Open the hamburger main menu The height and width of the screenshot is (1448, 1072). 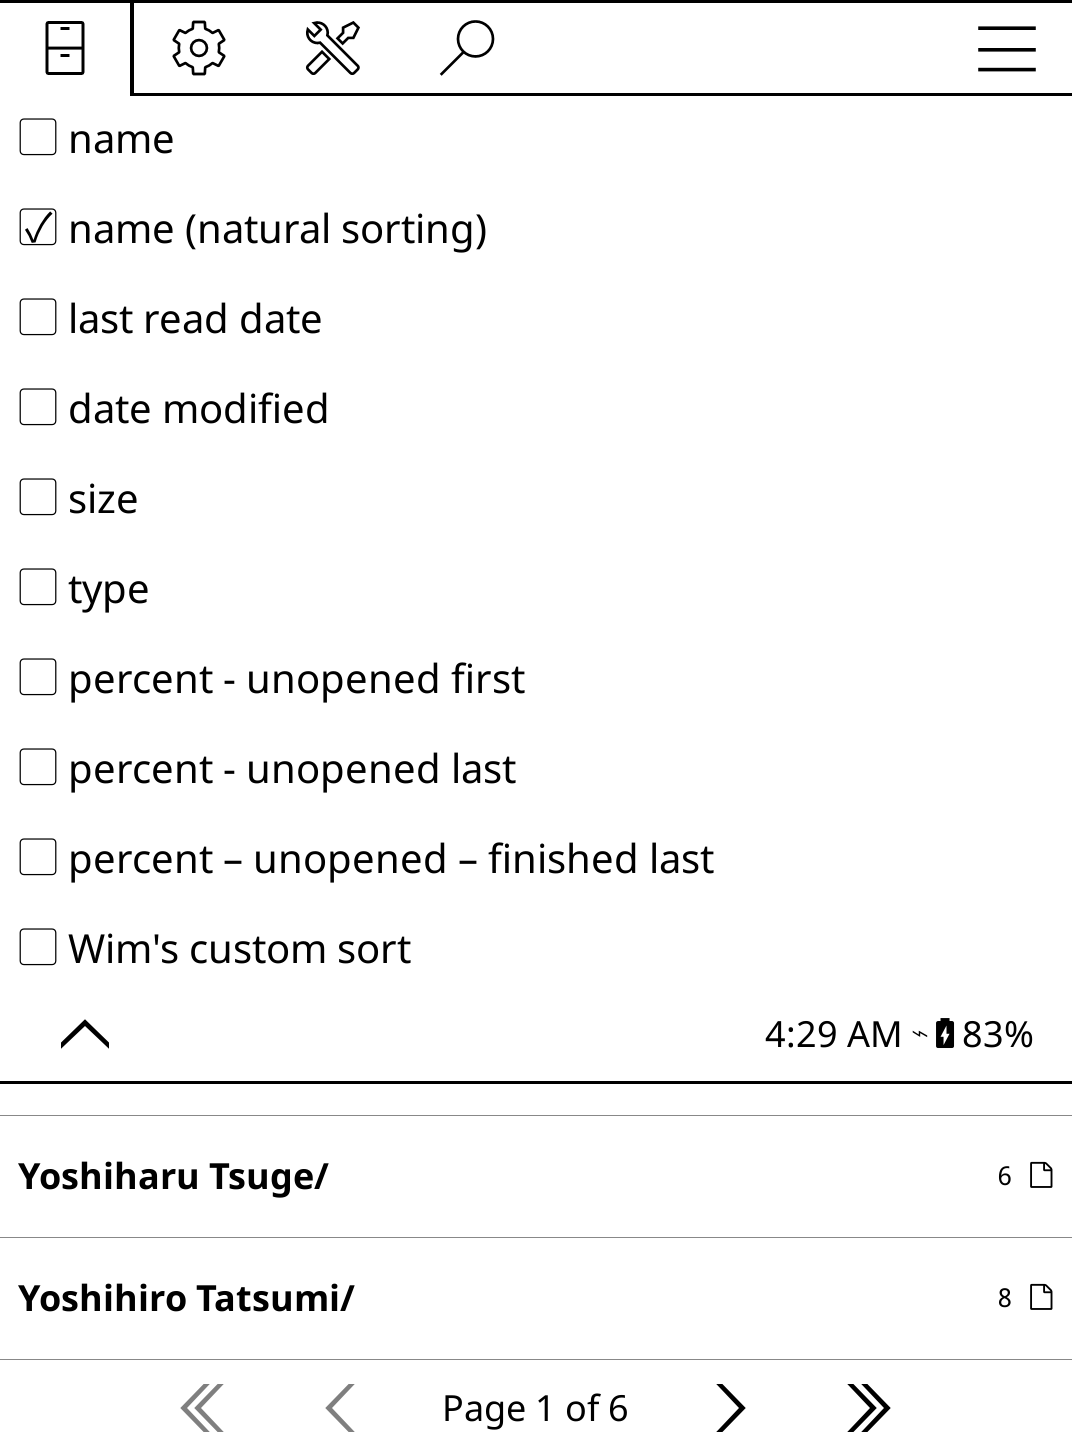(x=1006, y=48)
